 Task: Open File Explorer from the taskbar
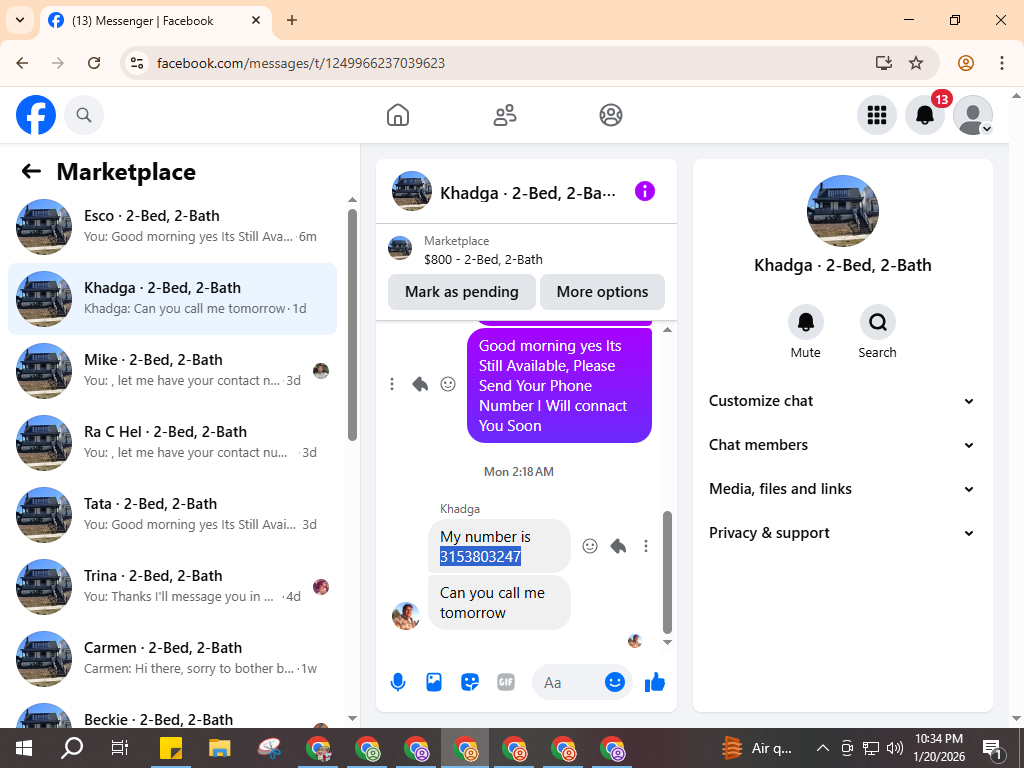219,748
